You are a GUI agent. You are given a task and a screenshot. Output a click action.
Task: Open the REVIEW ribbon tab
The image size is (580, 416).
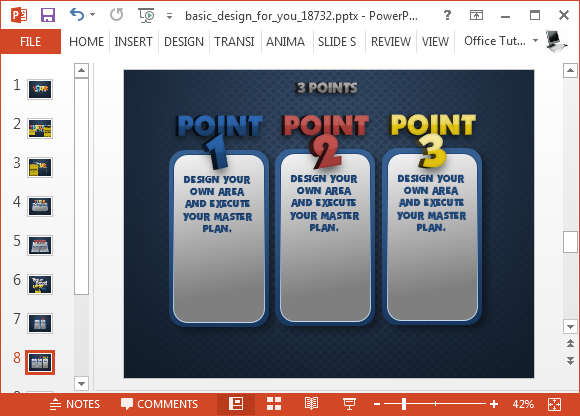[x=391, y=41]
